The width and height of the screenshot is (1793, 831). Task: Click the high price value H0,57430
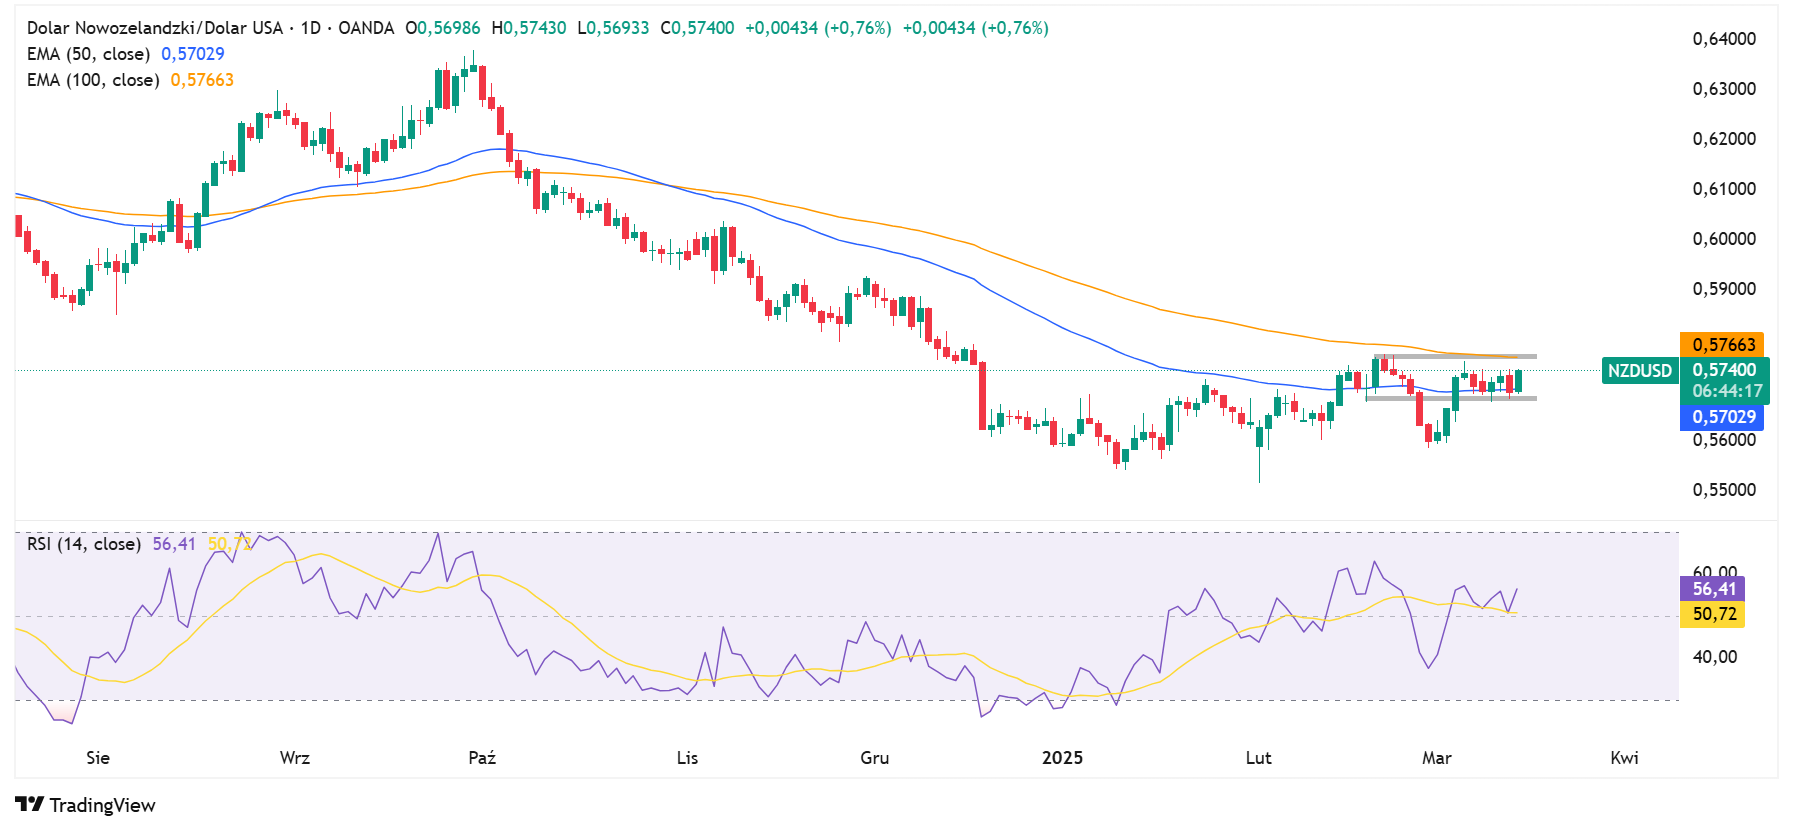tap(529, 28)
